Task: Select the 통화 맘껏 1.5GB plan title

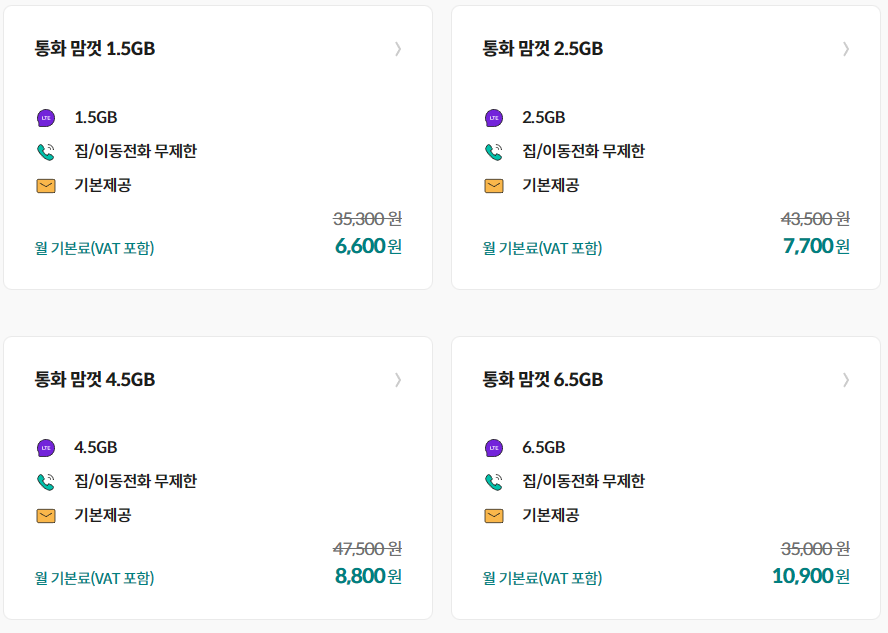Action: coord(95,49)
